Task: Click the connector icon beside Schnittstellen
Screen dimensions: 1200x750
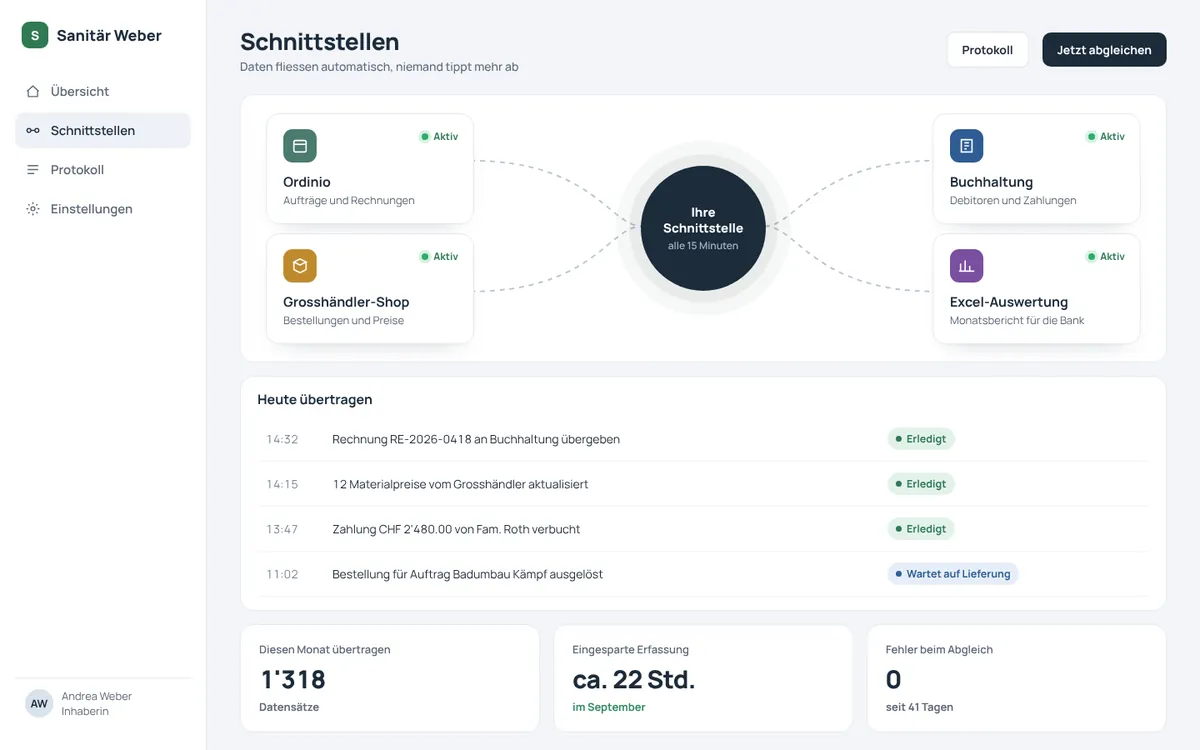Action: [x=33, y=130]
